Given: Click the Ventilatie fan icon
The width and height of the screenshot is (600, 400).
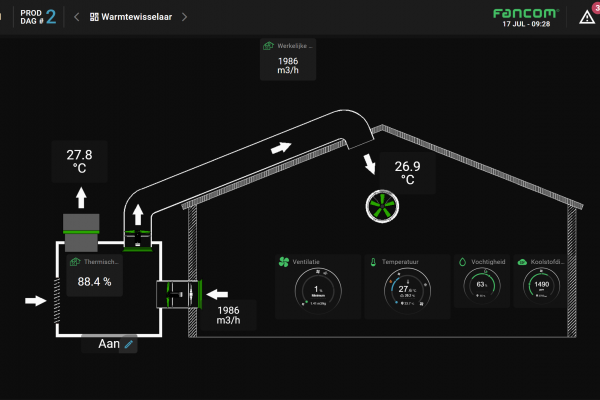Looking at the screenshot, I should click(x=284, y=262).
